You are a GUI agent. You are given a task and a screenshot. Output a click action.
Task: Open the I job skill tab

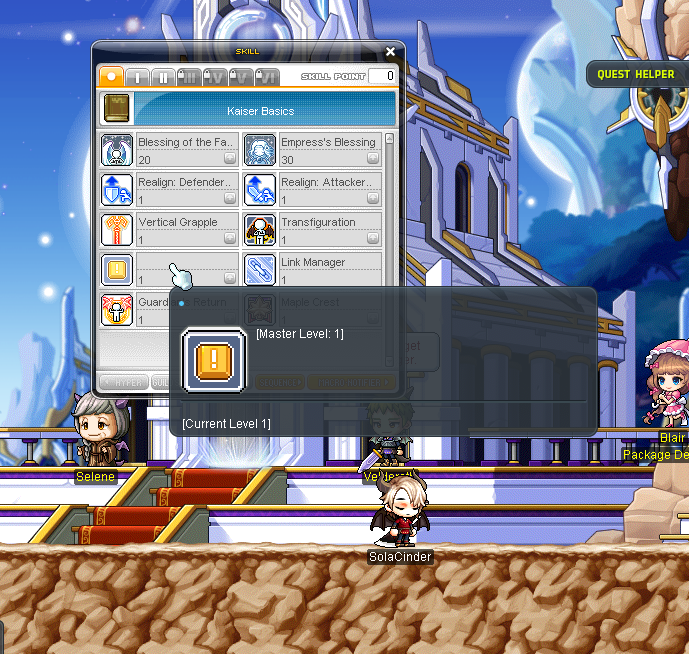click(x=137, y=77)
